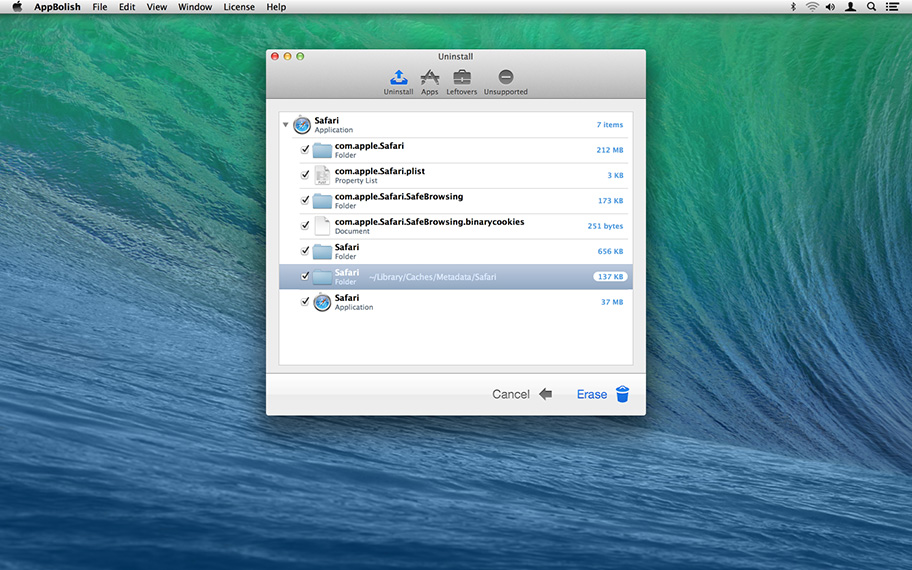Click the Cancel arrow icon
Screen dimensions: 912x570
[545, 394]
